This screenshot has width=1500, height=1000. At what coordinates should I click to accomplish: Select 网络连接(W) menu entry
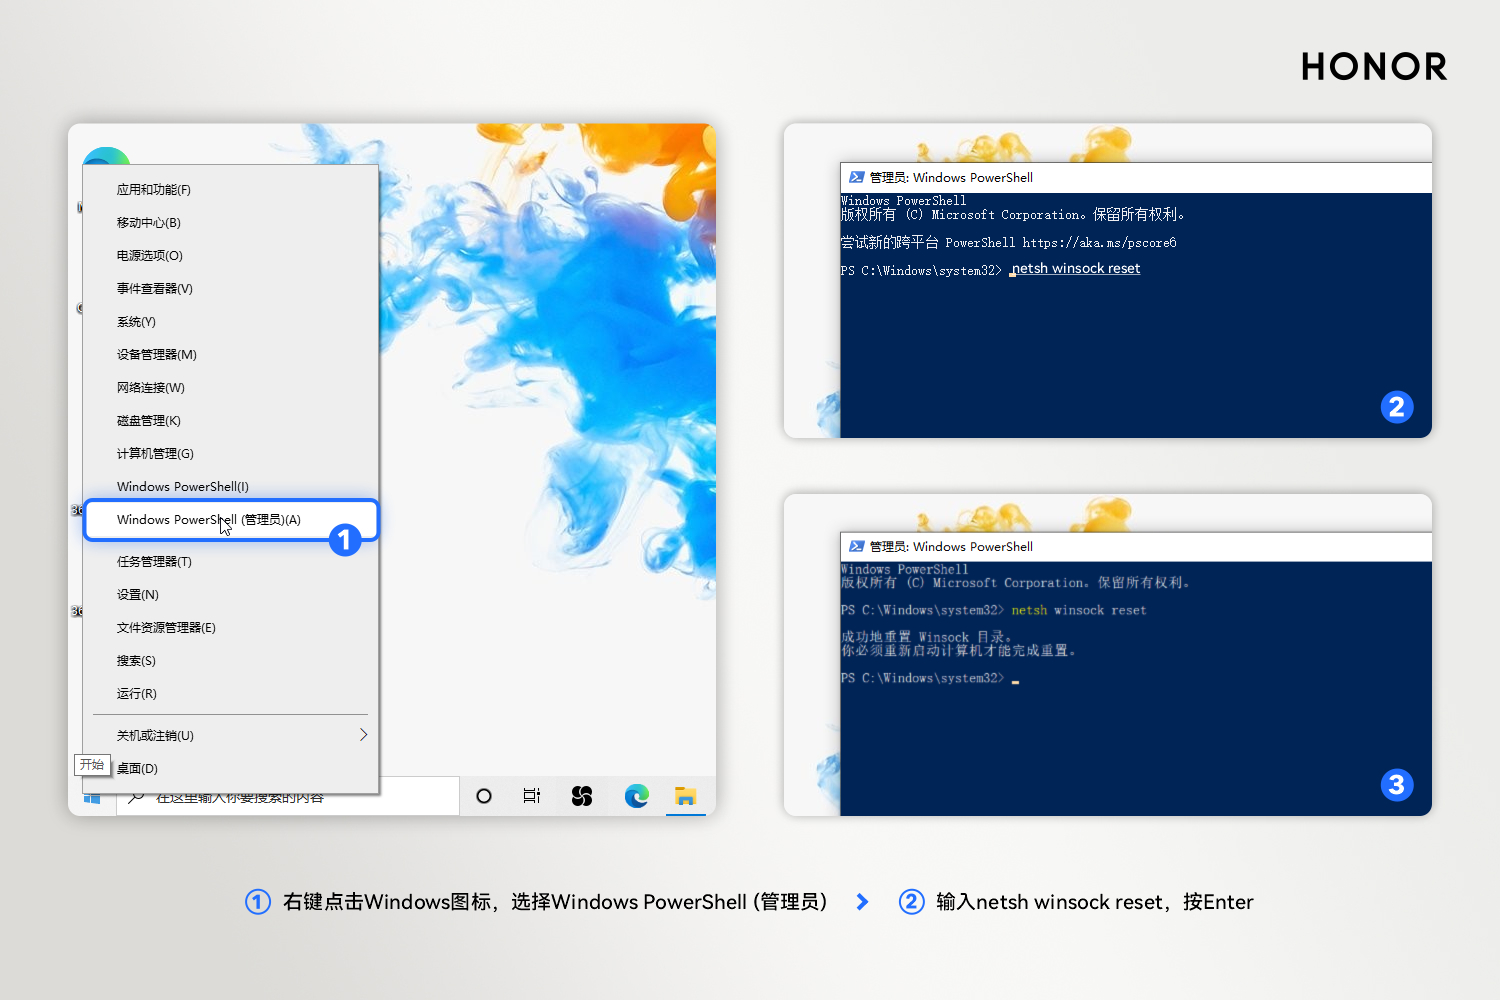231,388
